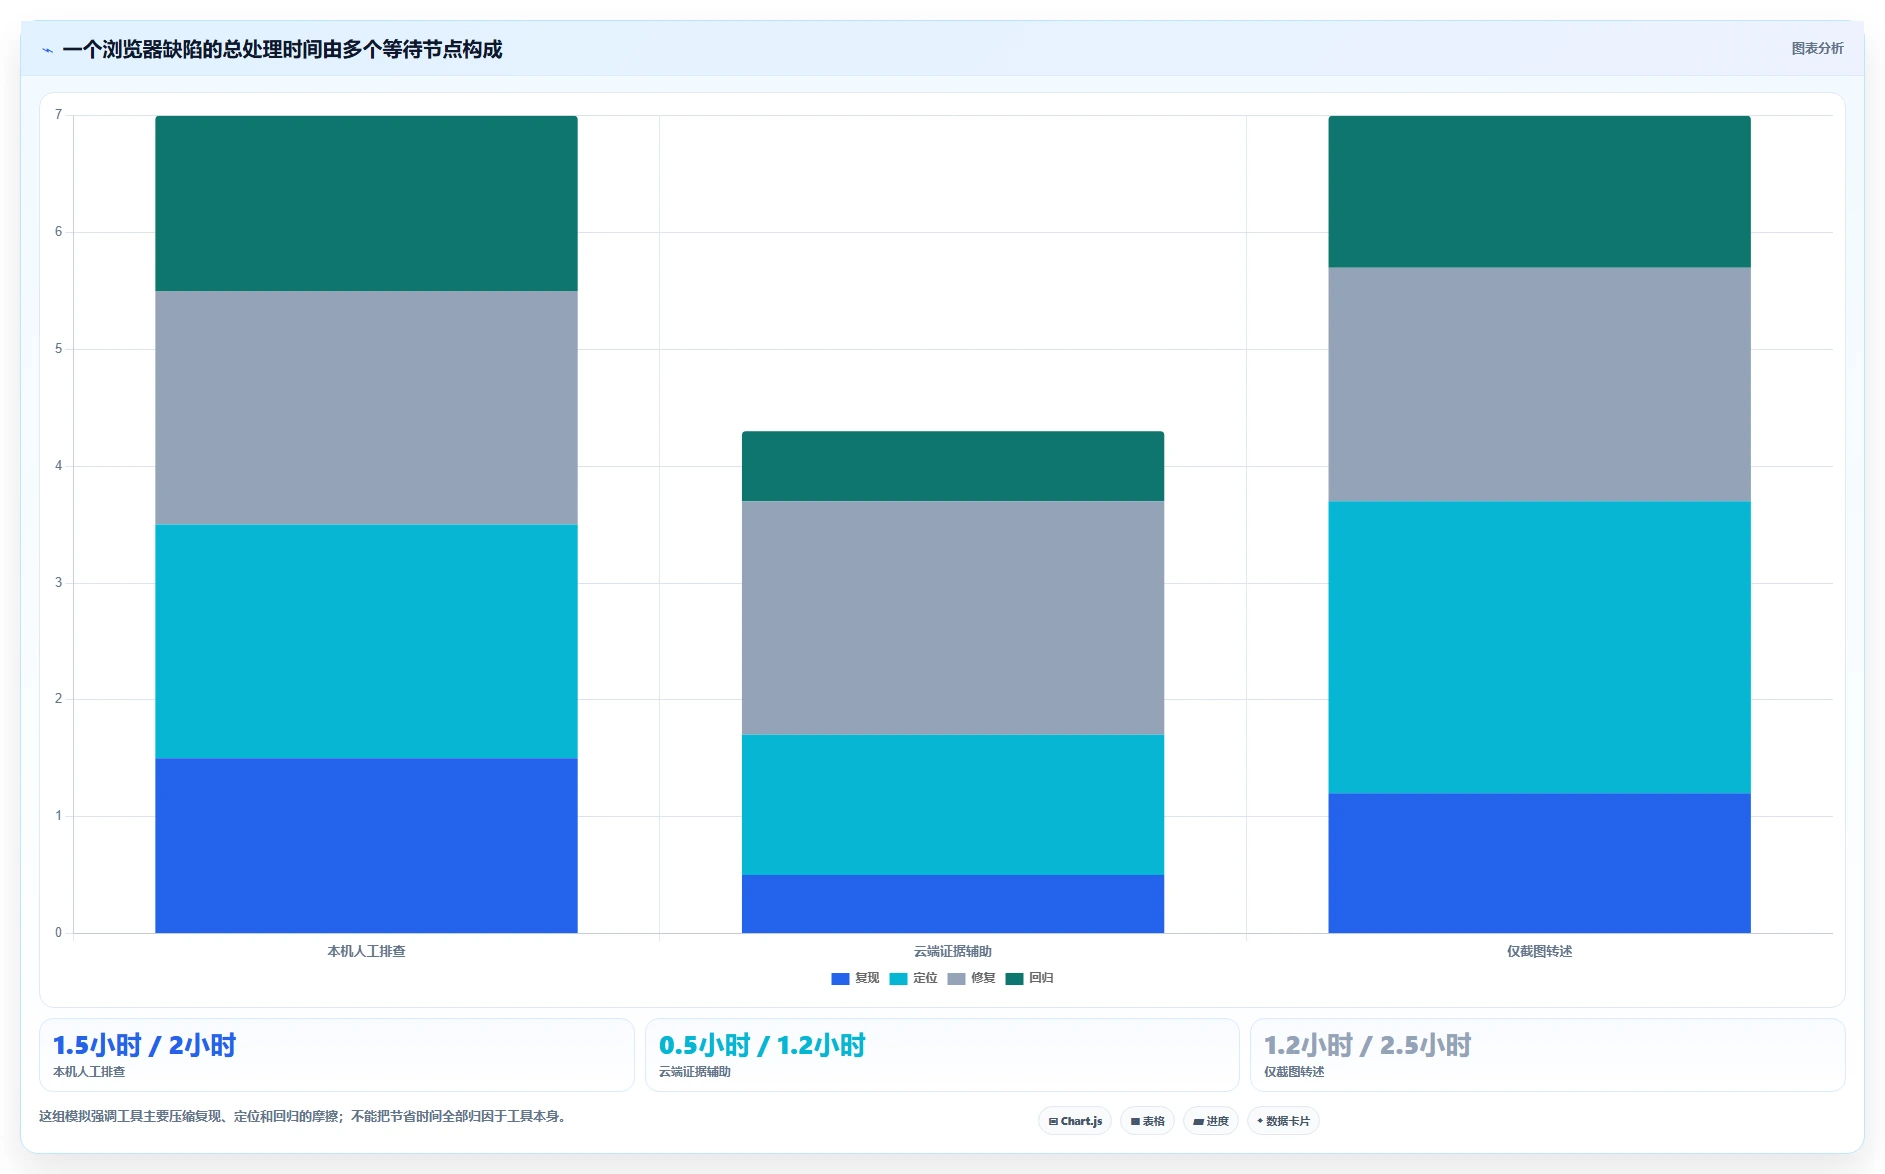This screenshot has width=1885, height=1174.
Task: Select the Chart.js chip
Action: coord(1075,1121)
